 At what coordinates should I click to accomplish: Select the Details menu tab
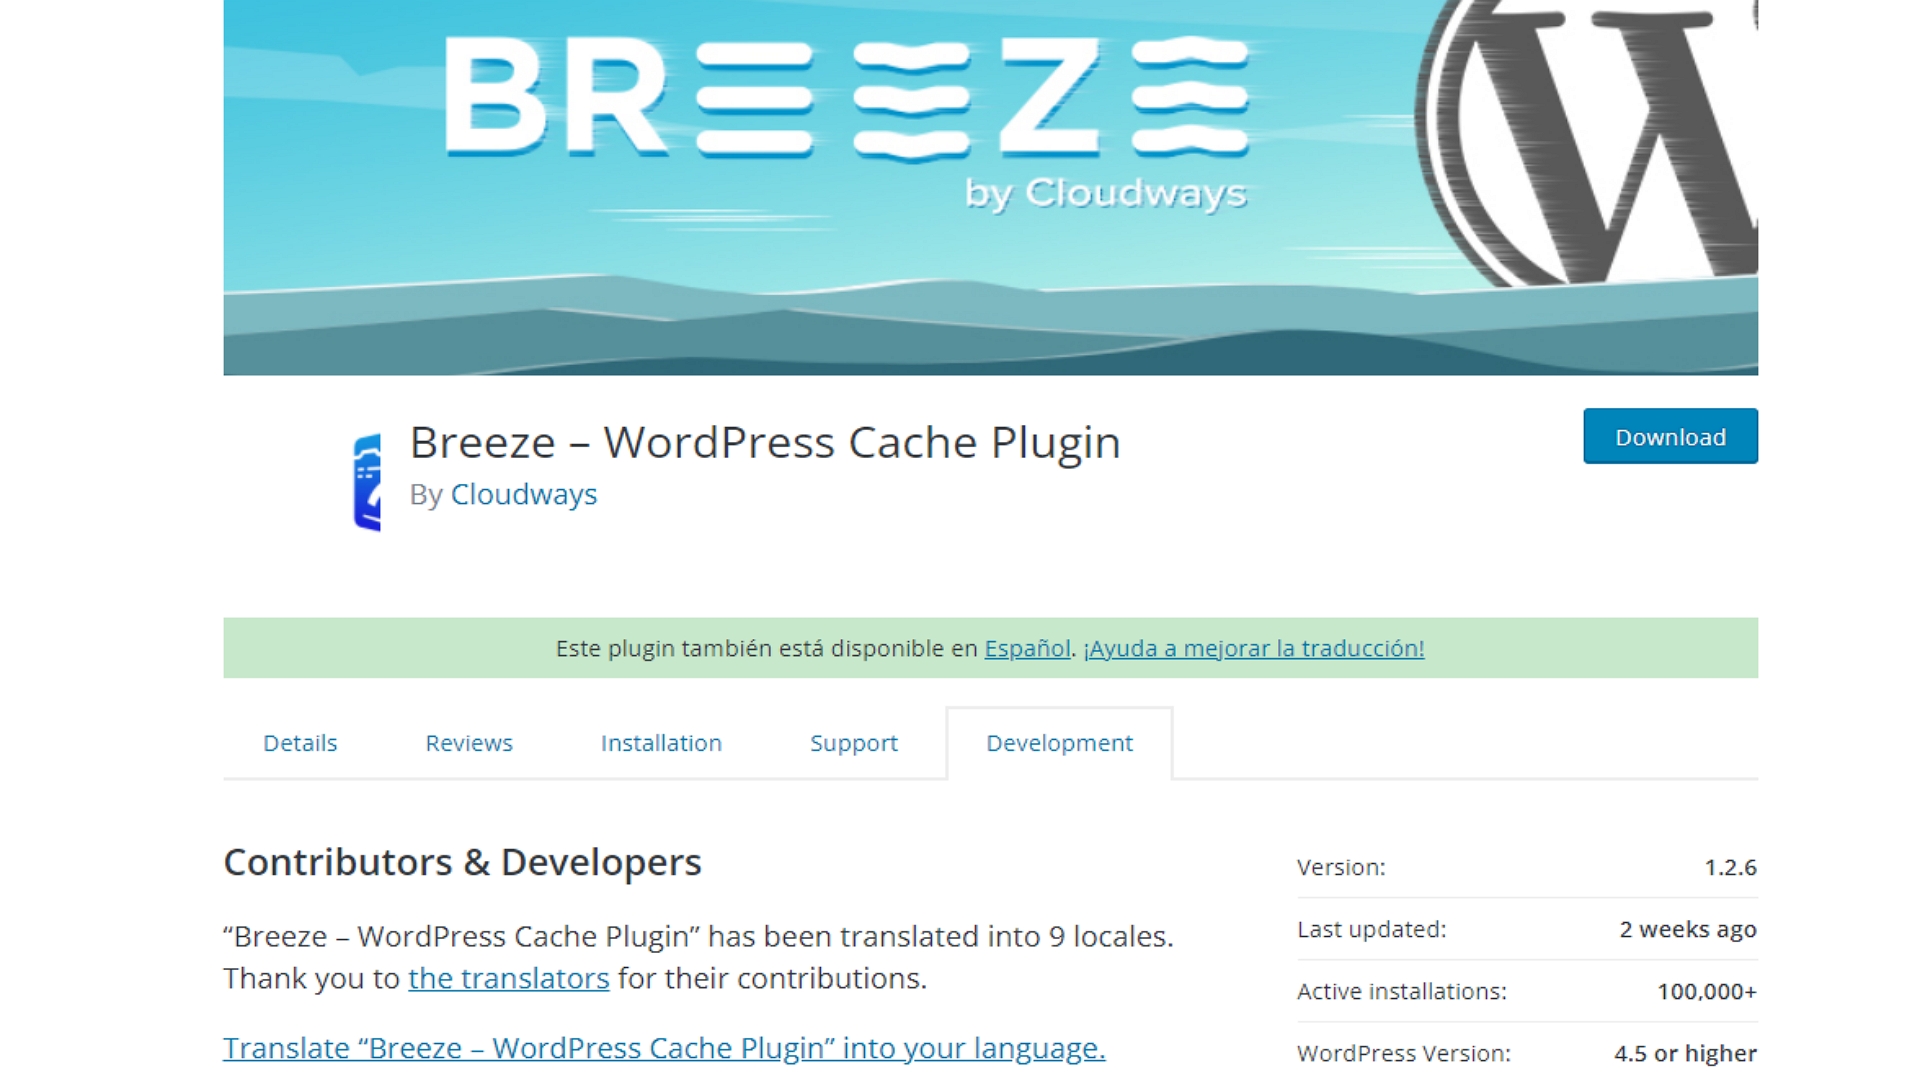(299, 742)
